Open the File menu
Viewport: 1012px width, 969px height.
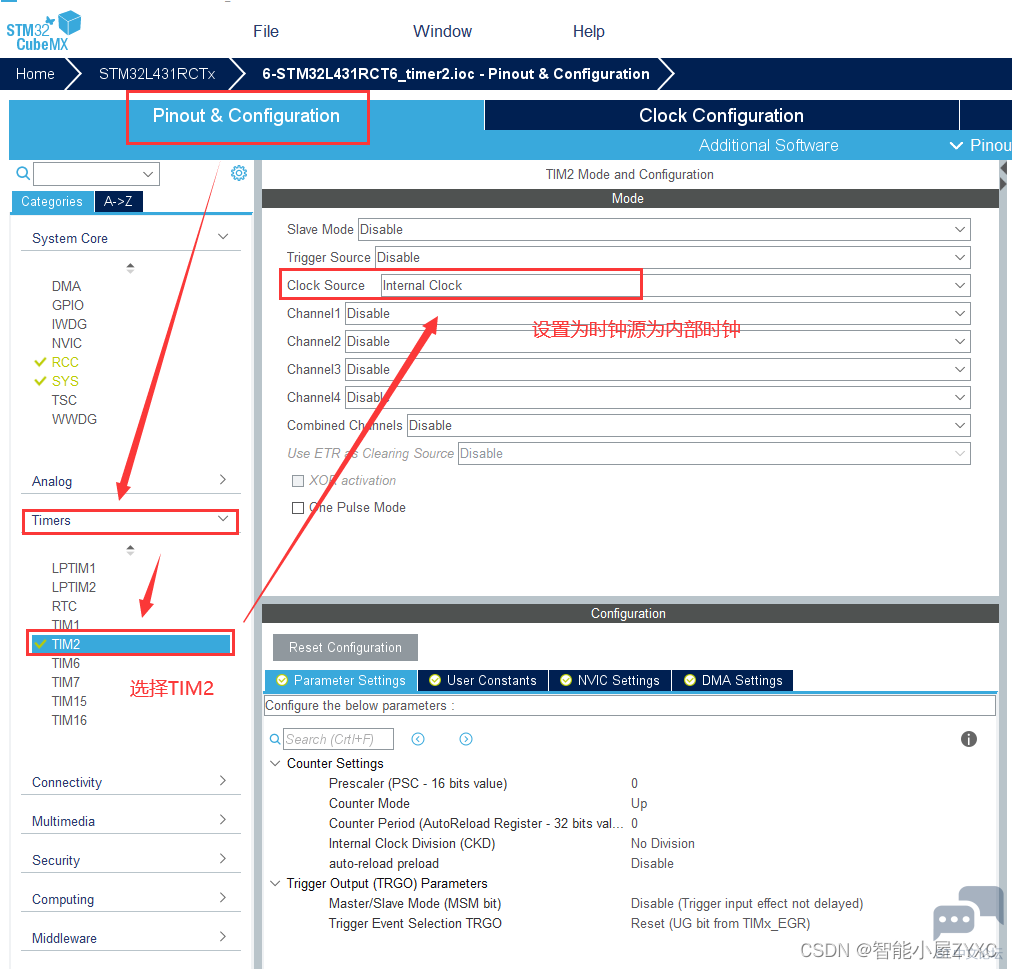[x=266, y=31]
